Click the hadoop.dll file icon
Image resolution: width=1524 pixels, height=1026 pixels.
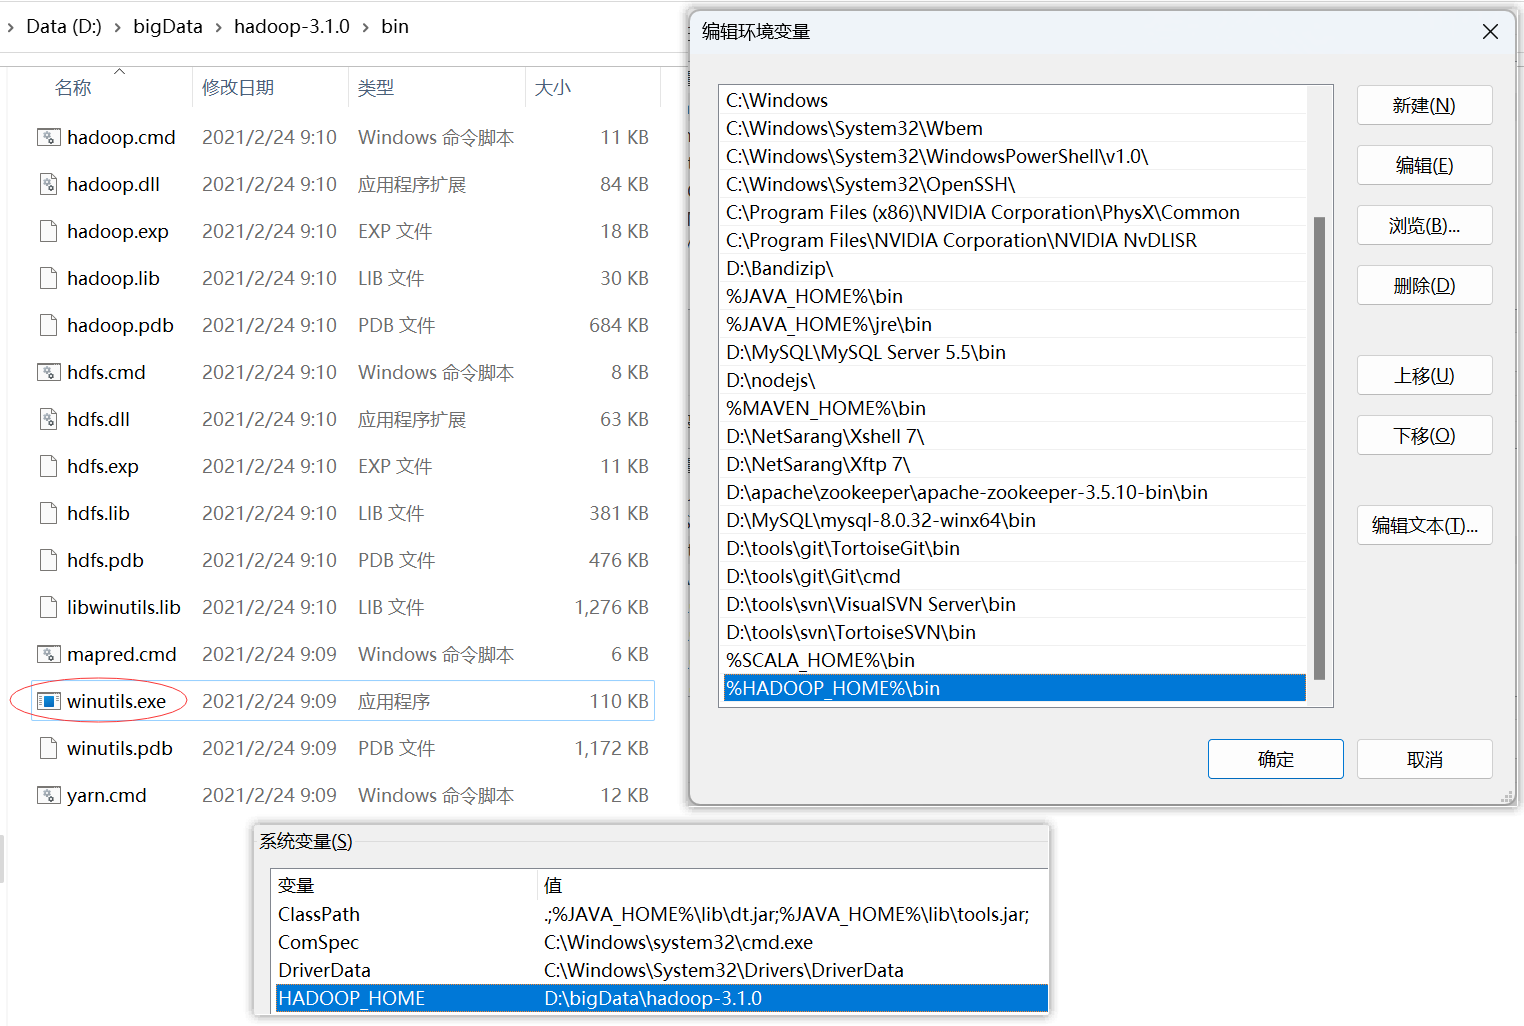pos(48,184)
